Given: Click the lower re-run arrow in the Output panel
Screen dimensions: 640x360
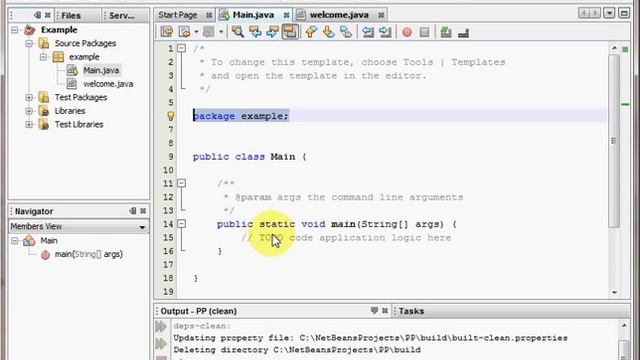Looking at the screenshot, I should coord(161,344).
